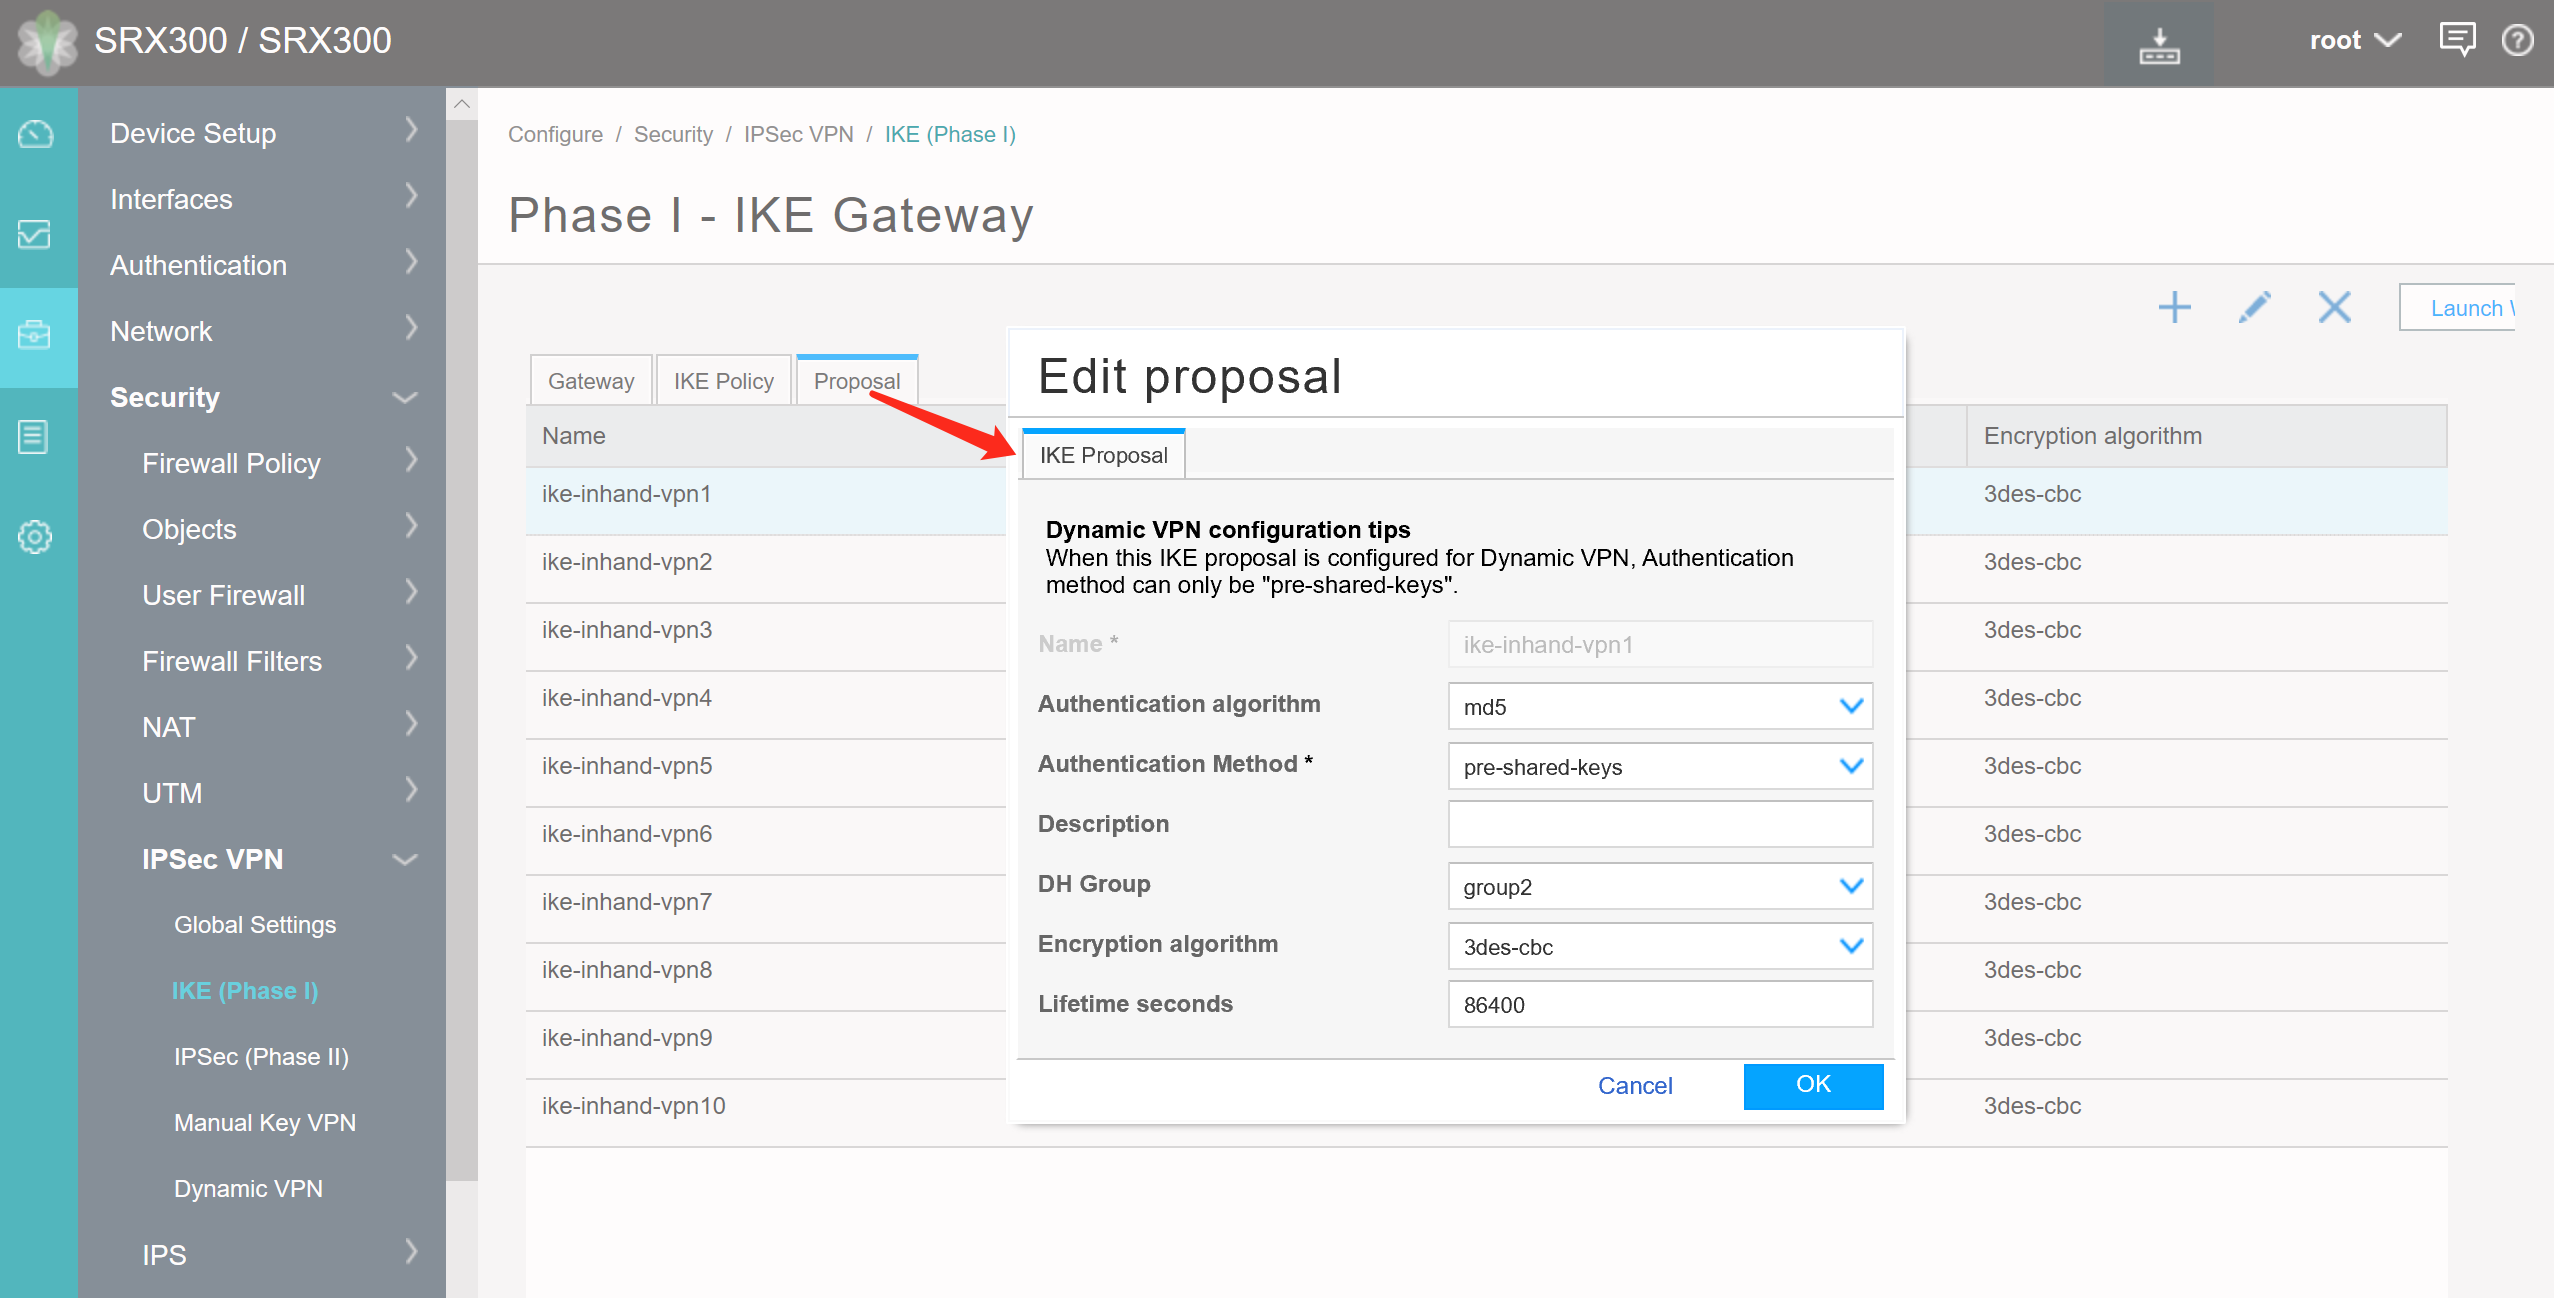Click the pencil edit icon
The width and height of the screenshot is (2554, 1298).
[x=2254, y=307]
